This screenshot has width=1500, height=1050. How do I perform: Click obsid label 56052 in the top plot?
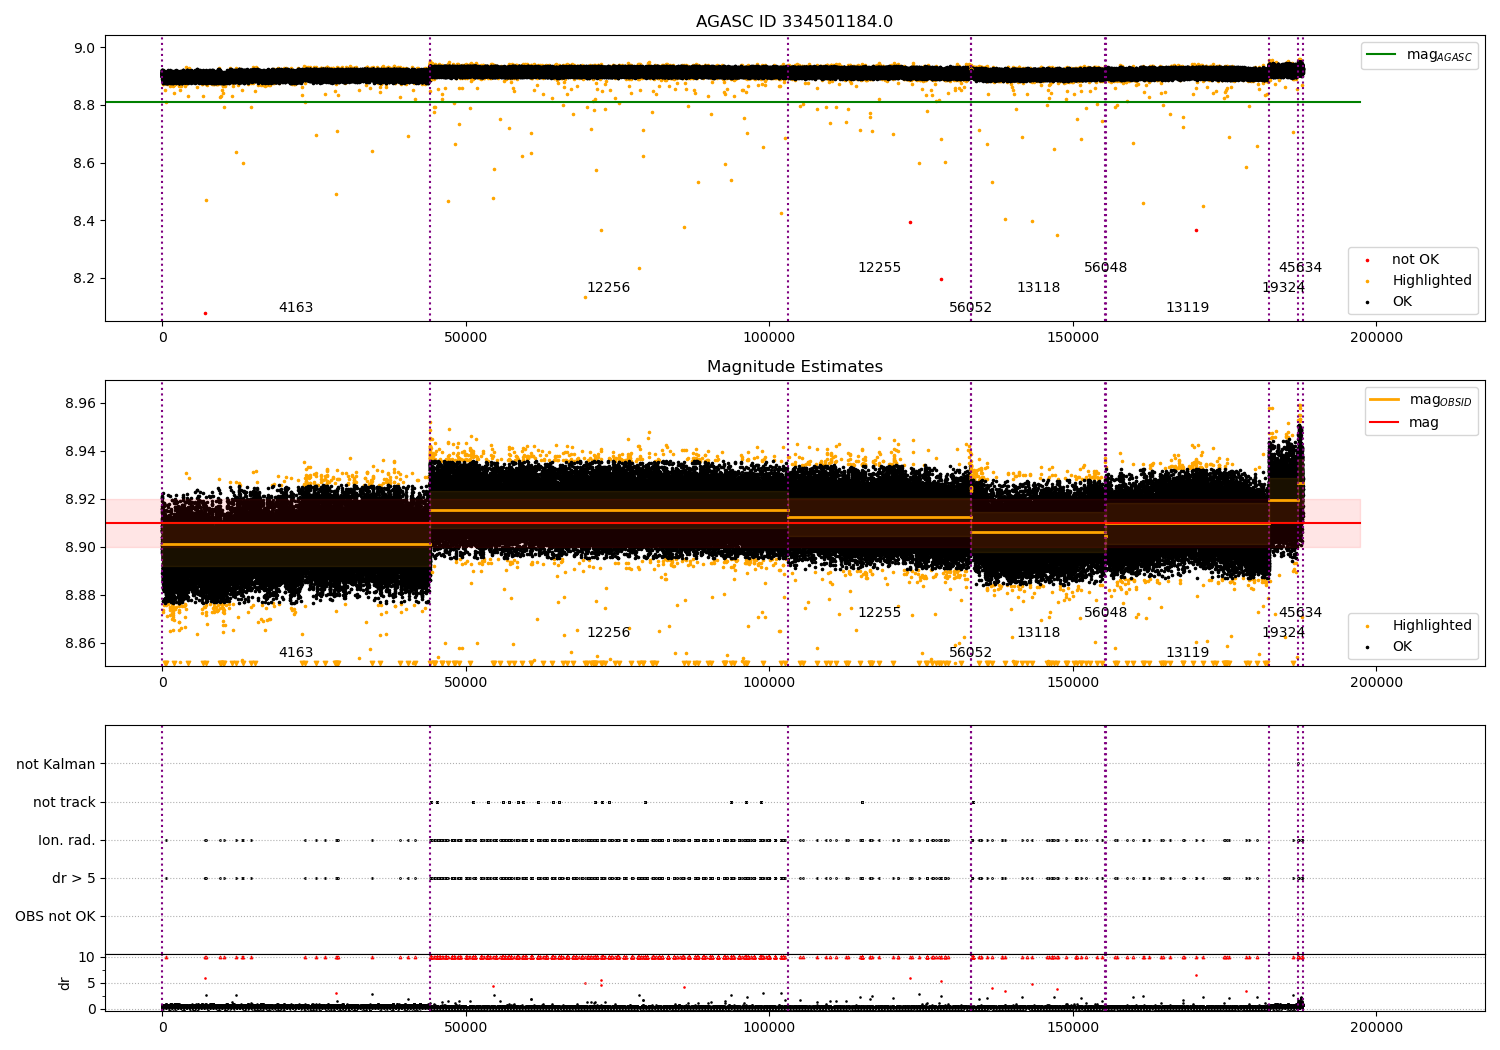pyautogui.click(x=970, y=308)
